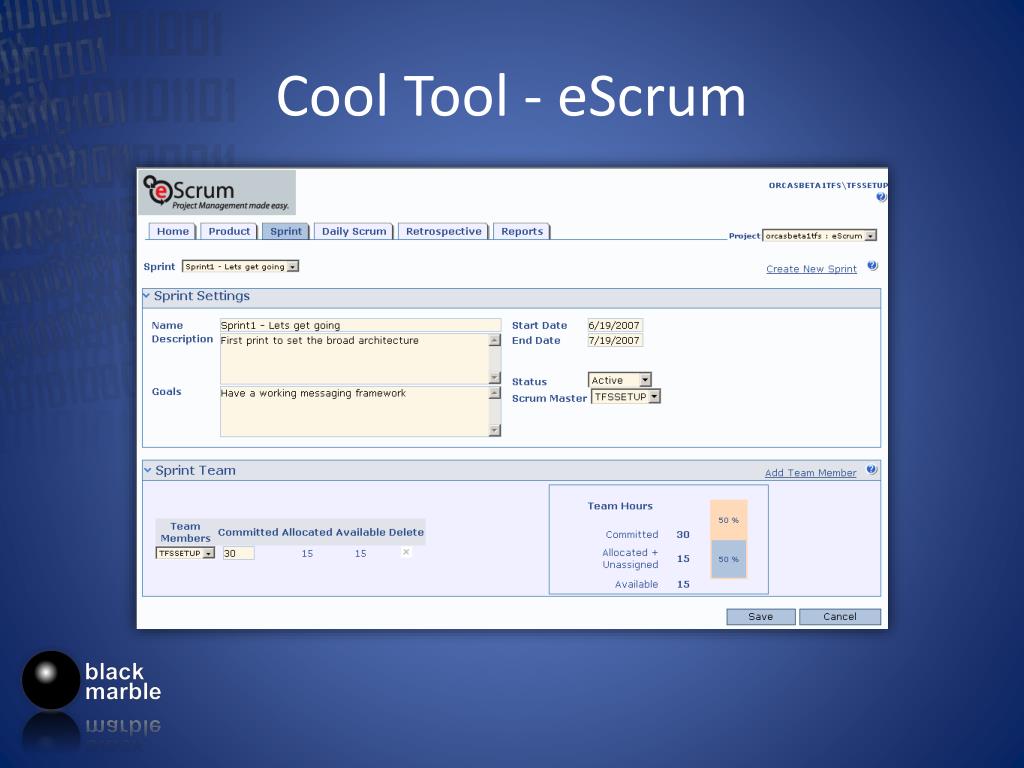Viewport: 1024px width, 768px height.
Task: Click the Create New Sprint link
Action: coord(811,269)
